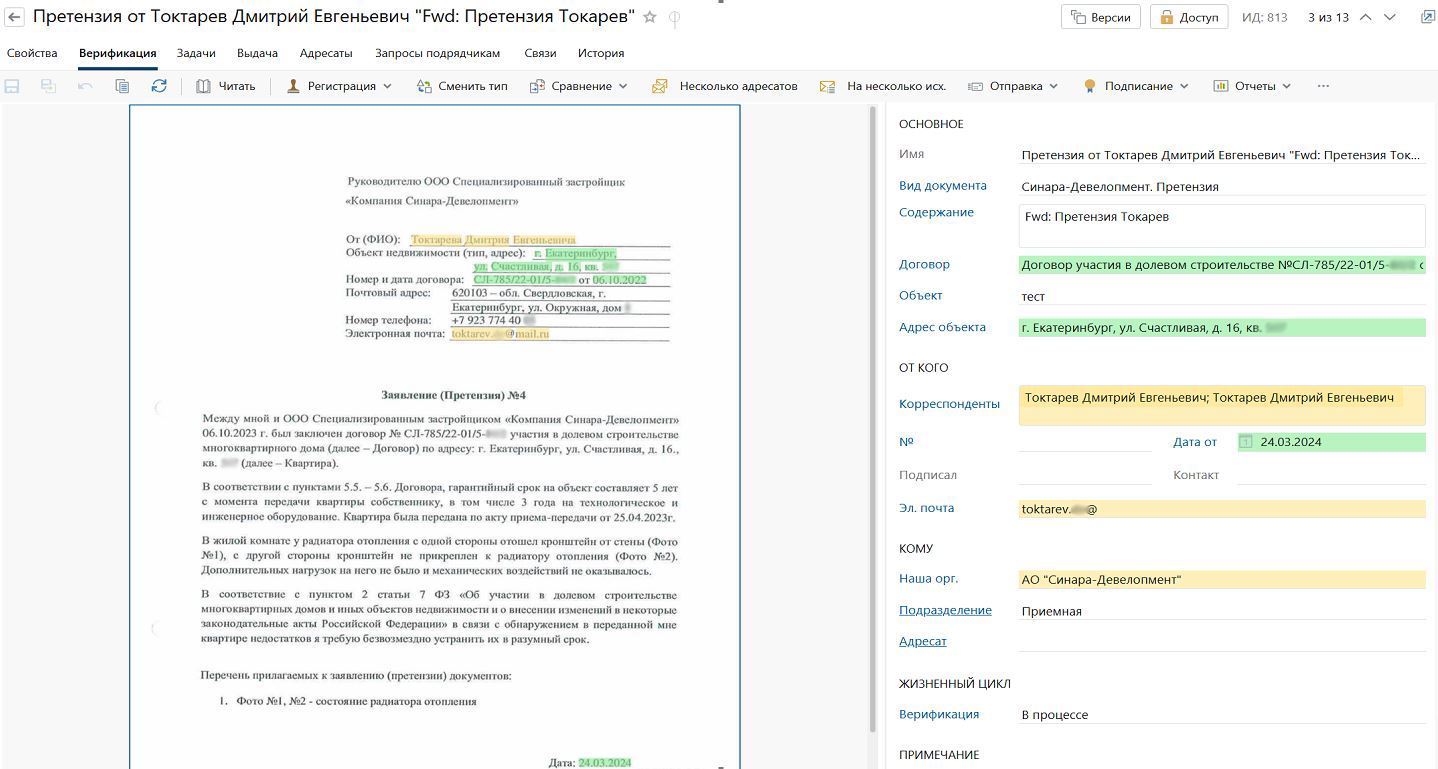Click the Версии button
The width and height of the screenshot is (1438, 769).
pos(1100,17)
